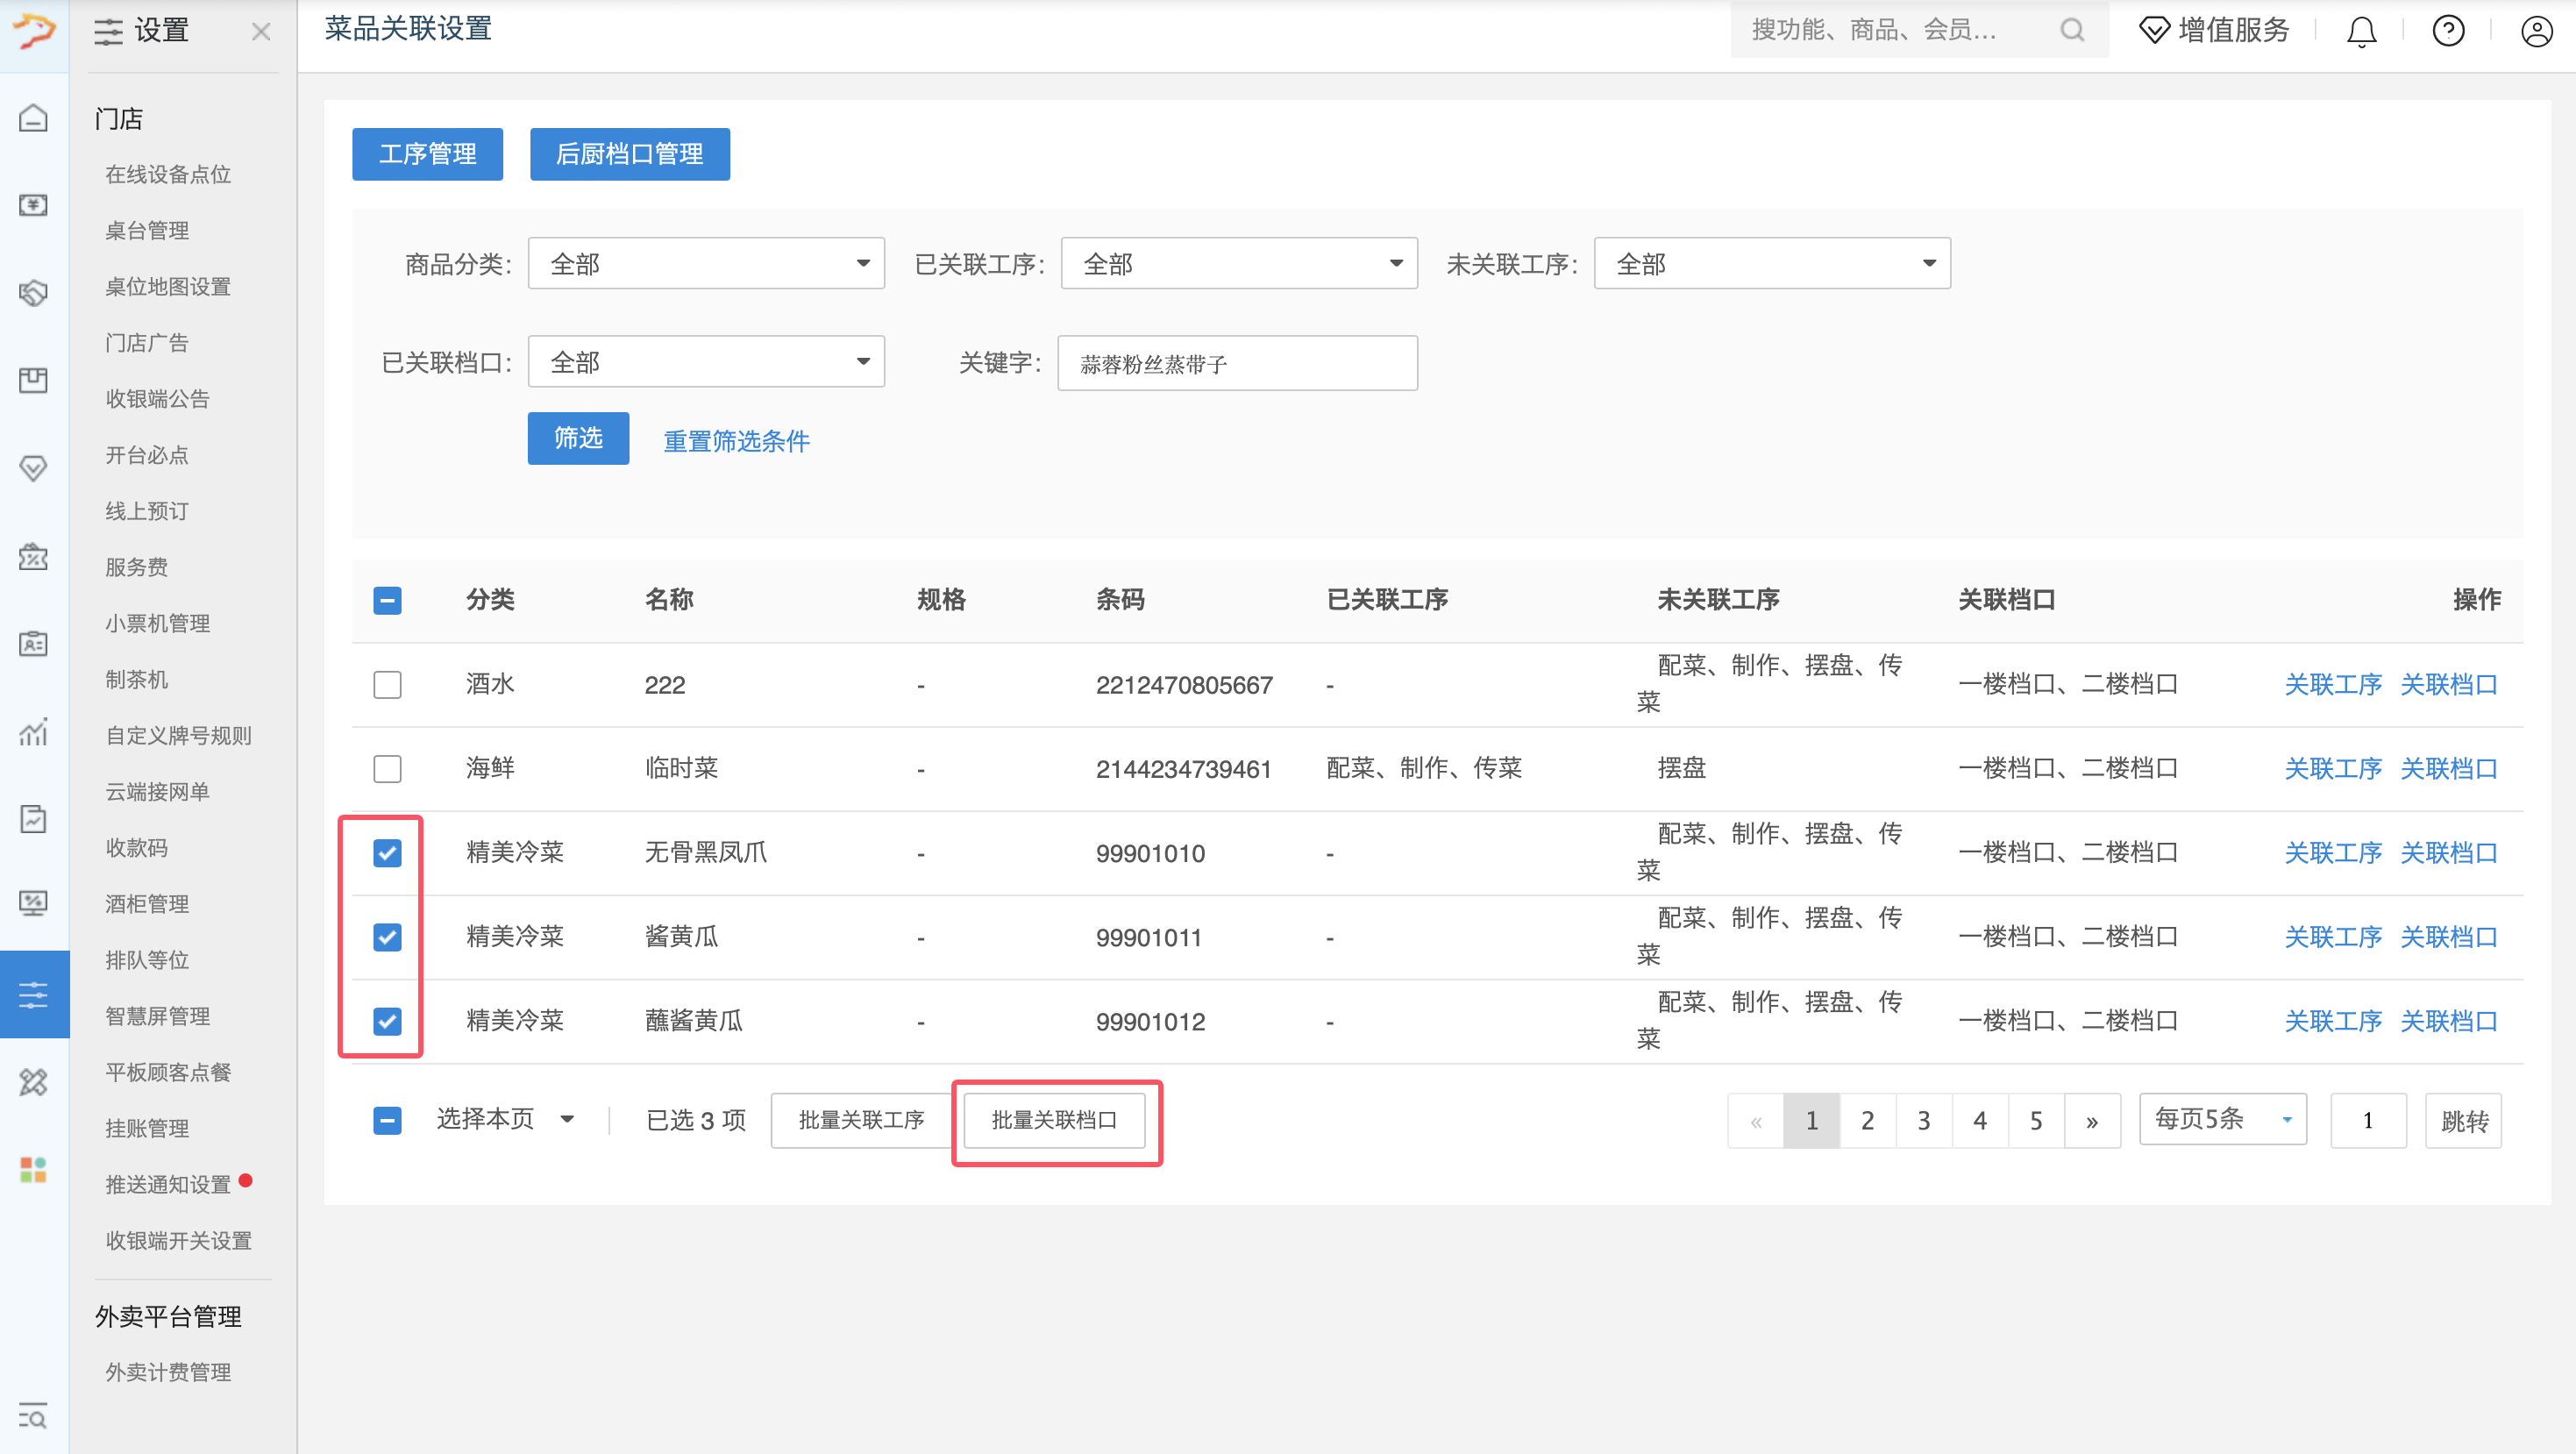2576x1454 pixels.
Task: Open 服务费 in settings menu
Action: tap(137, 568)
